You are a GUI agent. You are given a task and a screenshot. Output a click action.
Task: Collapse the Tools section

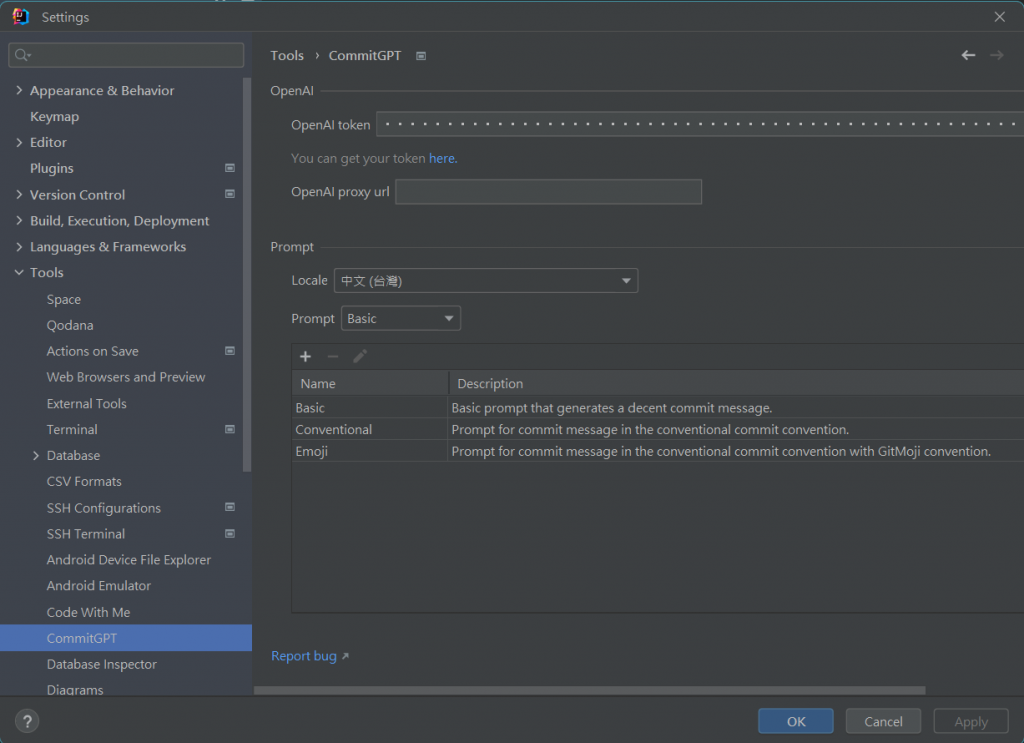pyautogui.click(x=19, y=273)
